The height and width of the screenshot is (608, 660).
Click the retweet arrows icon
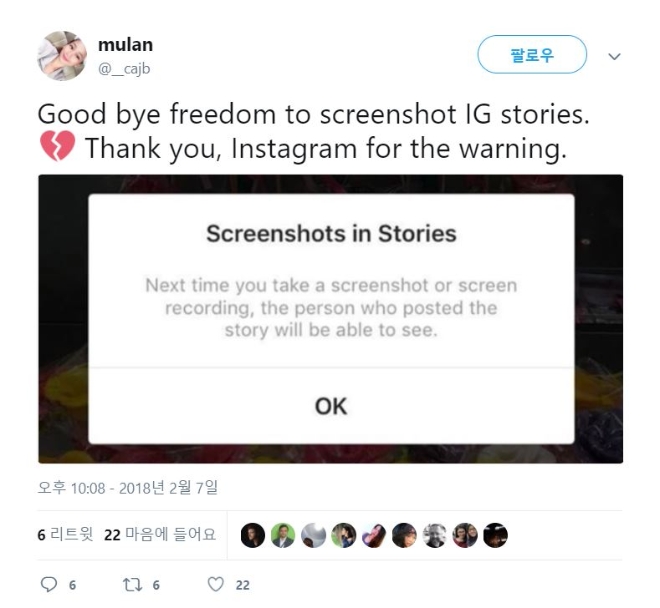pyautogui.click(x=132, y=584)
